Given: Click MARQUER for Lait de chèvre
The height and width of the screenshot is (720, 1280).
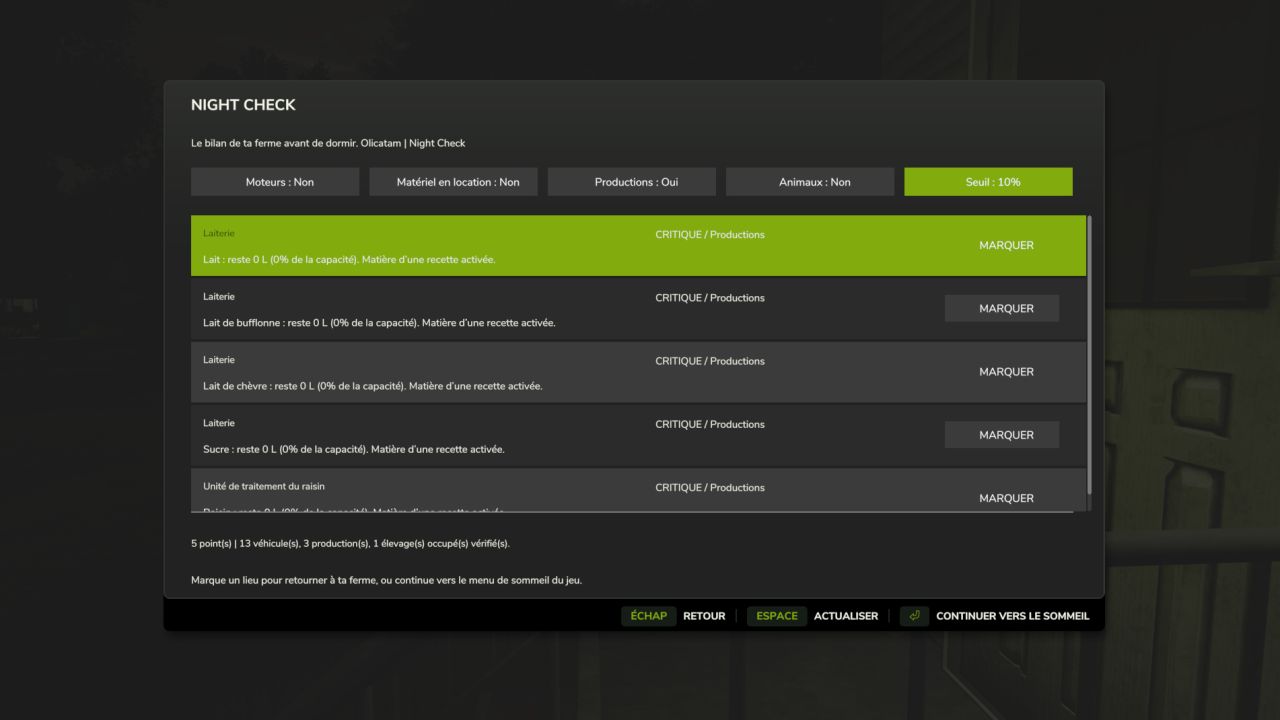Looking at the screenshot, I should tap(1006, 371).
